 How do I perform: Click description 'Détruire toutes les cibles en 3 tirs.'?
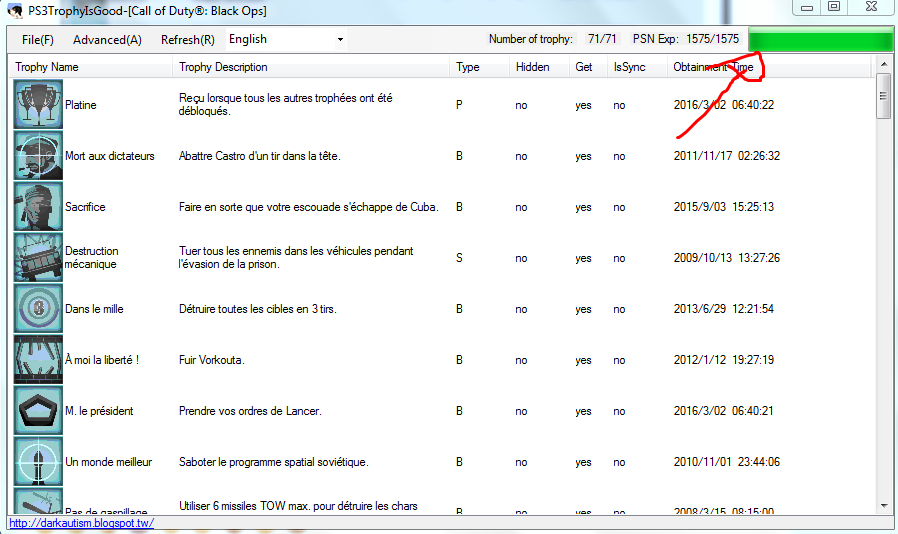pyautogui.click(x=258, y=309)
